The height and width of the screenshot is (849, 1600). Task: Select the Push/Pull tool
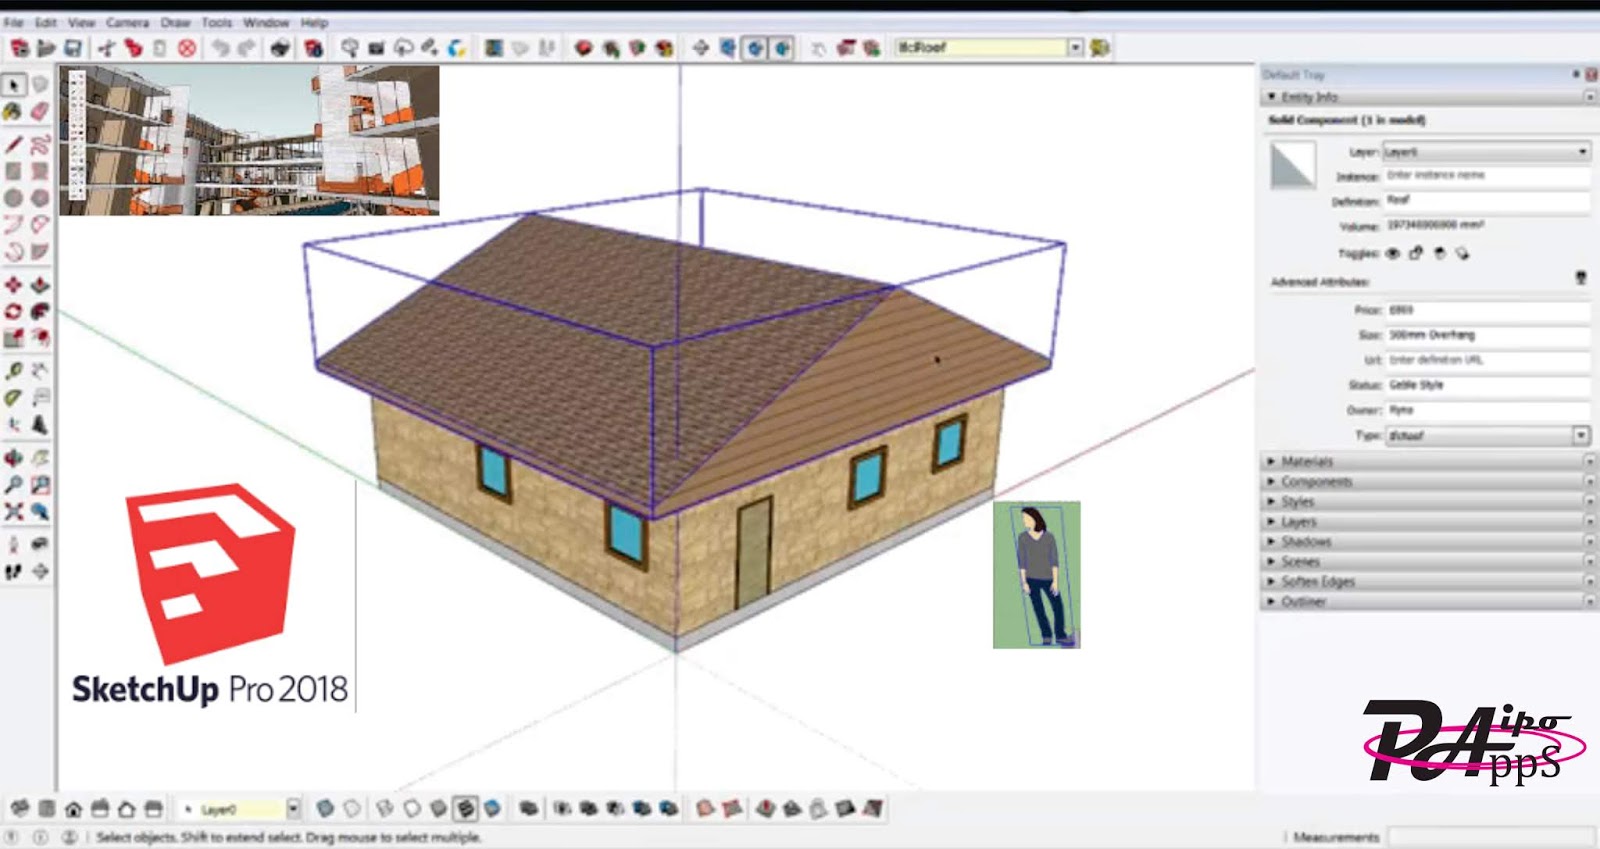pos(40,285)
